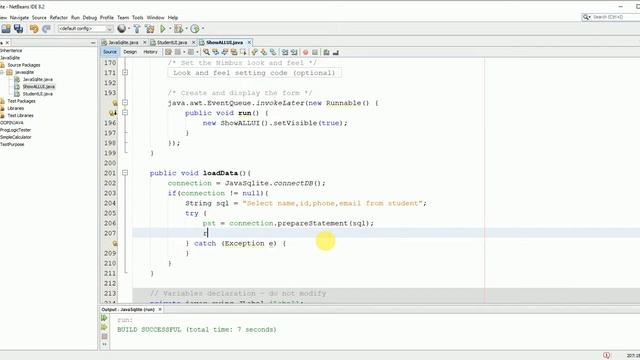Click the Shift Line Right icon

[x=294, y=52]
